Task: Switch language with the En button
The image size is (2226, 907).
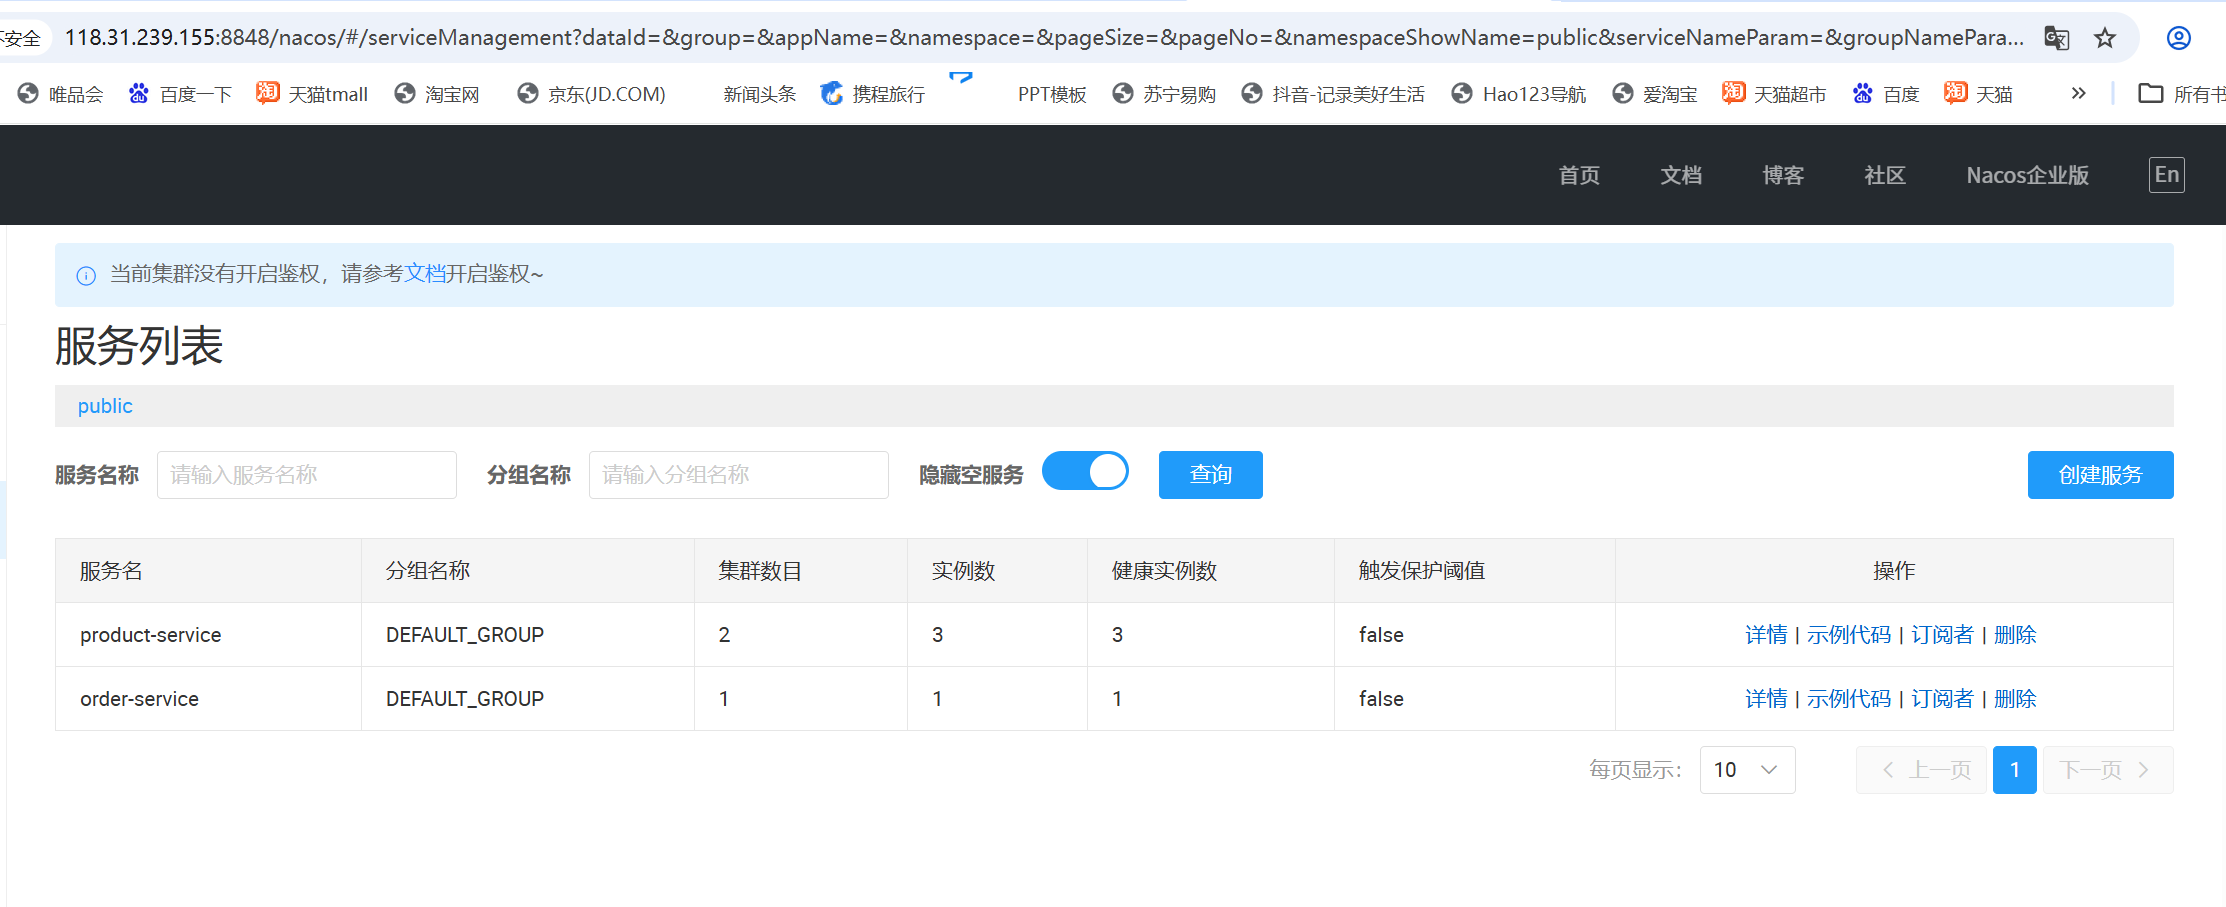Action: coord(2167,175)
